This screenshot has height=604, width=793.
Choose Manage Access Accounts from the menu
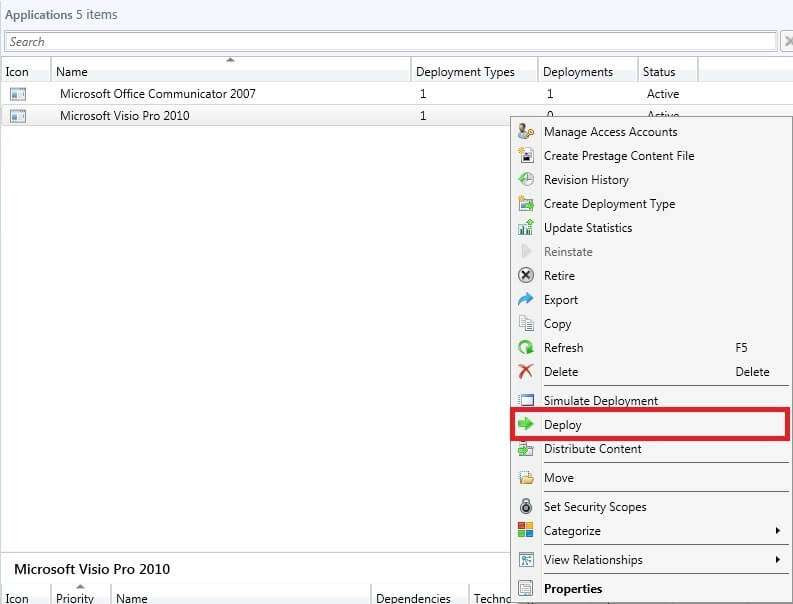(651, 132)
